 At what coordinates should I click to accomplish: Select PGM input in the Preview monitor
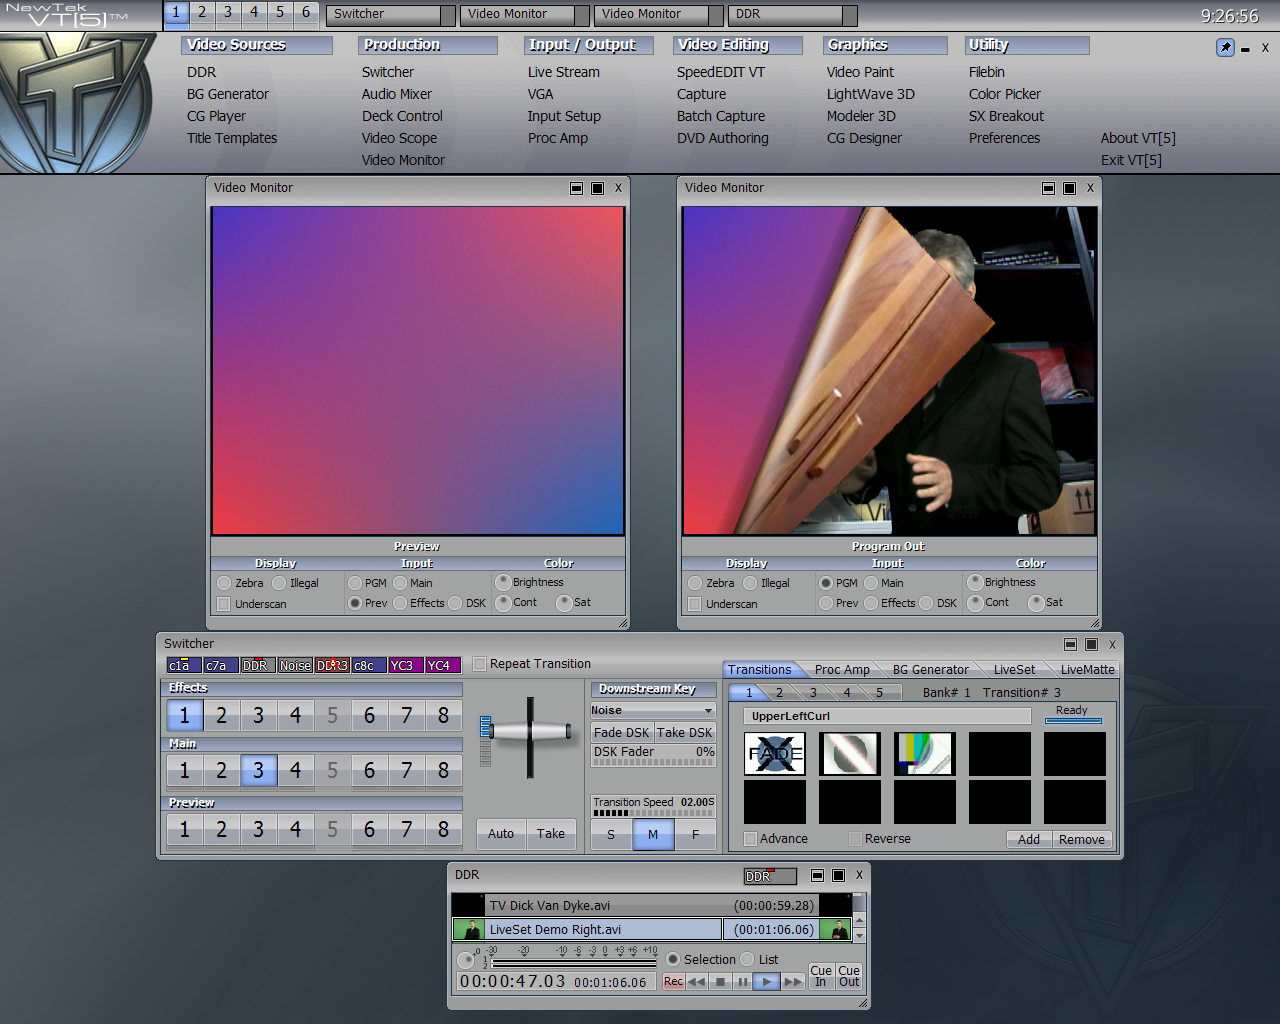(x=355, y=583)
